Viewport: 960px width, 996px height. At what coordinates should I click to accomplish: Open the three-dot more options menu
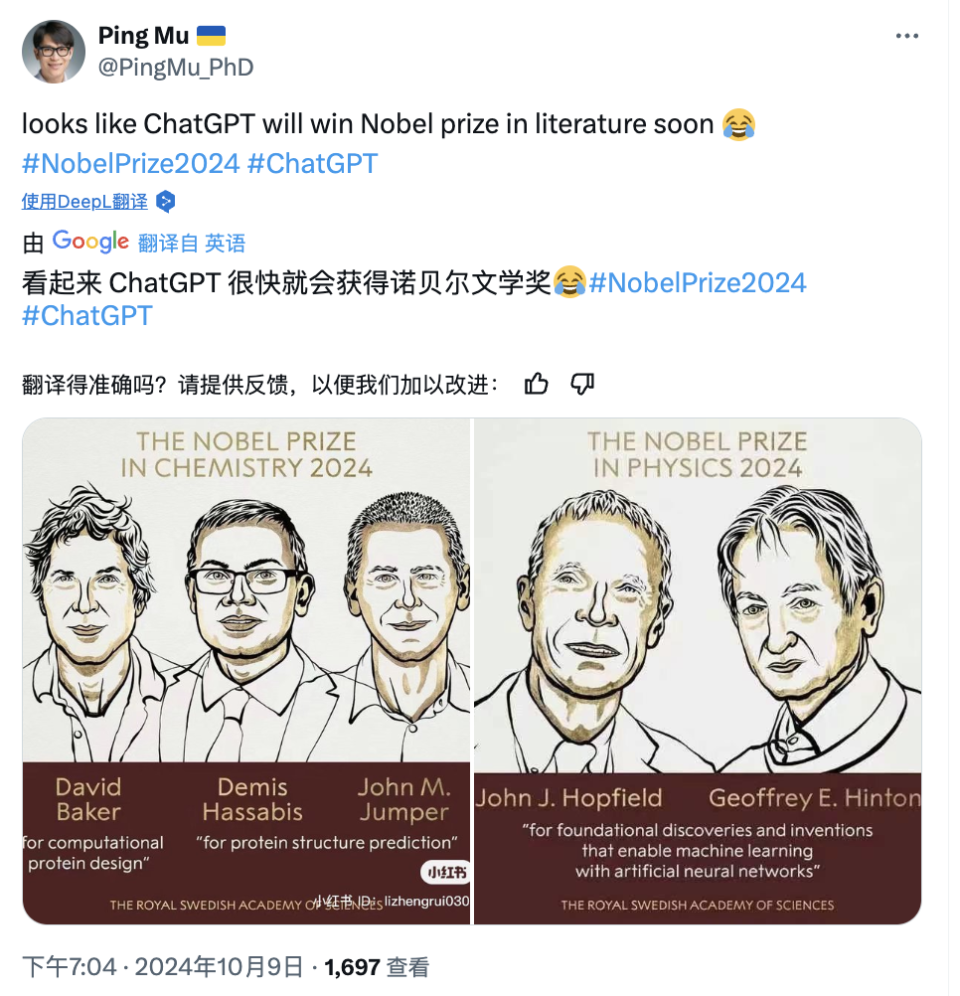tap(907, 36)
